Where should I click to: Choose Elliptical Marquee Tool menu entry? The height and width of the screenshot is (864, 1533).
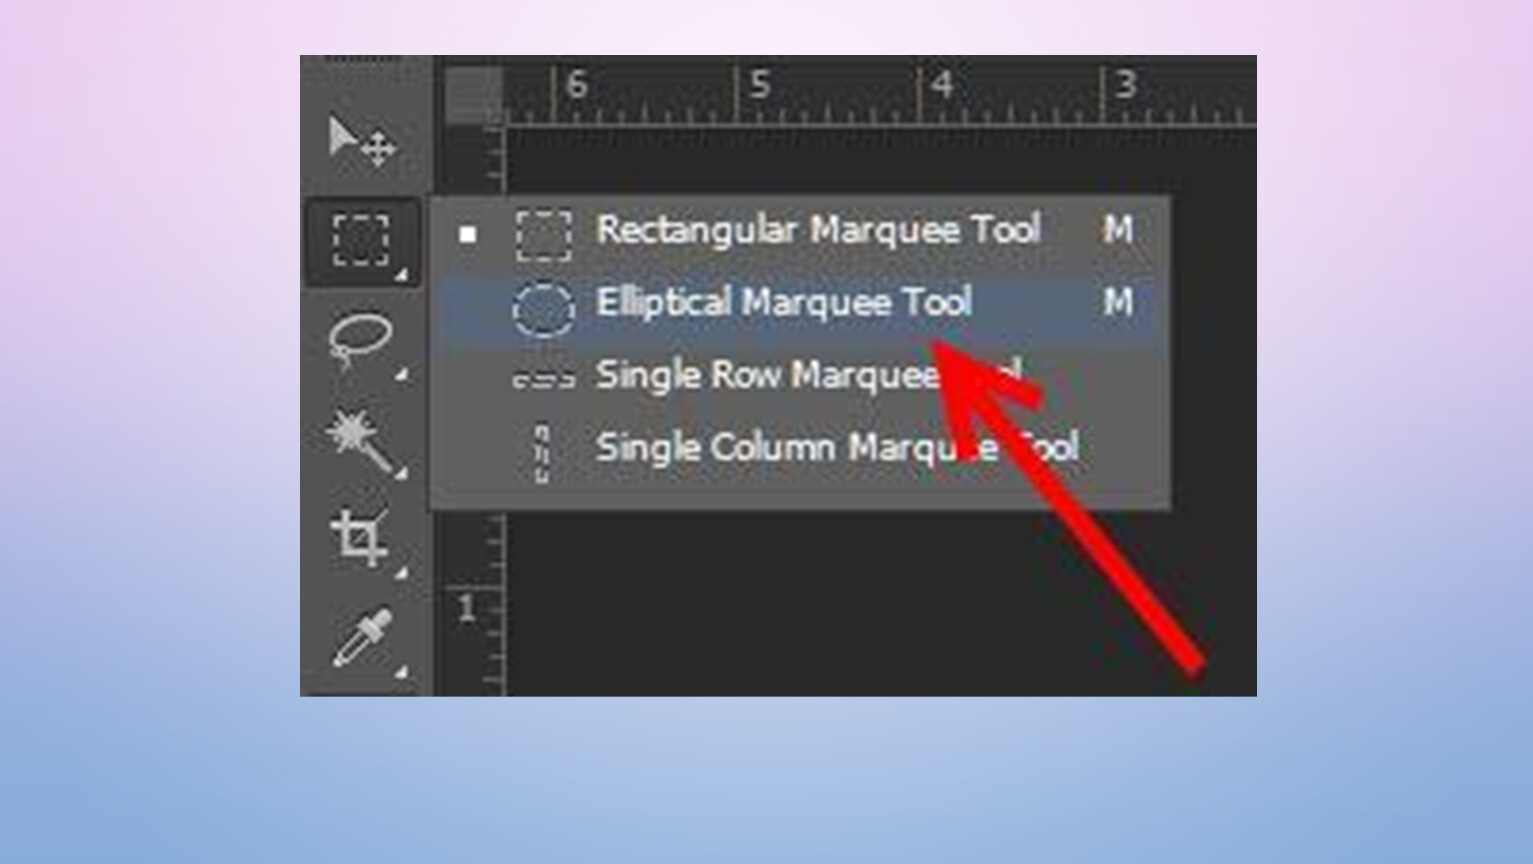coord(800,304)
